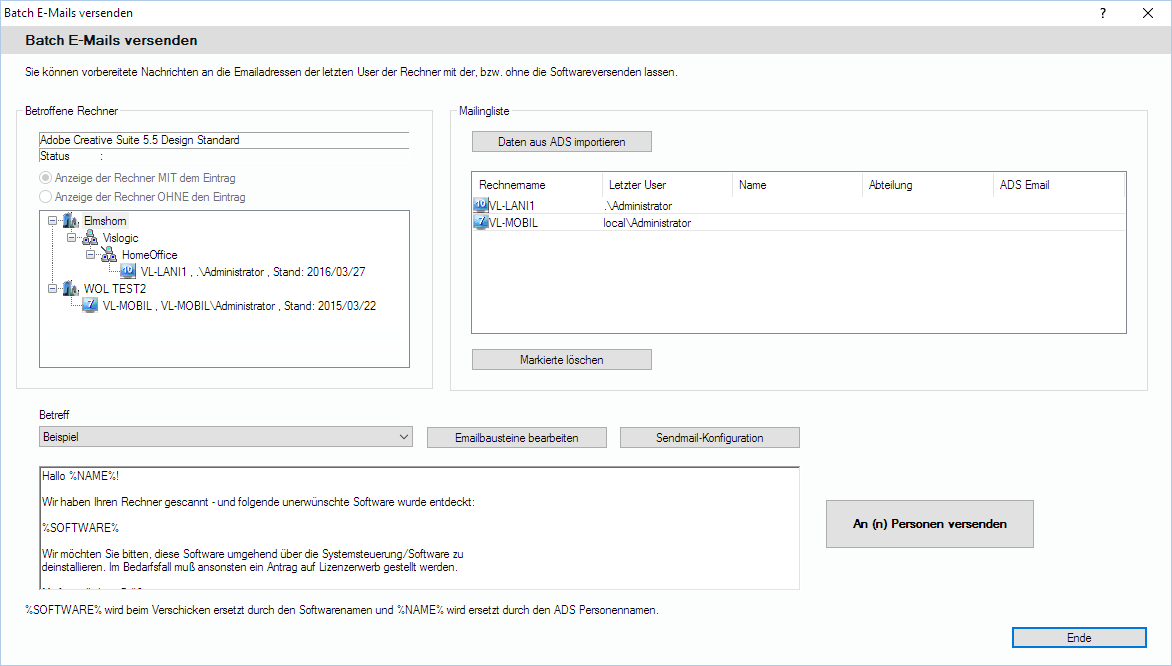Click into the email message body text area
This screenshot has width=1172, height=666.
(x=419, y=528)
